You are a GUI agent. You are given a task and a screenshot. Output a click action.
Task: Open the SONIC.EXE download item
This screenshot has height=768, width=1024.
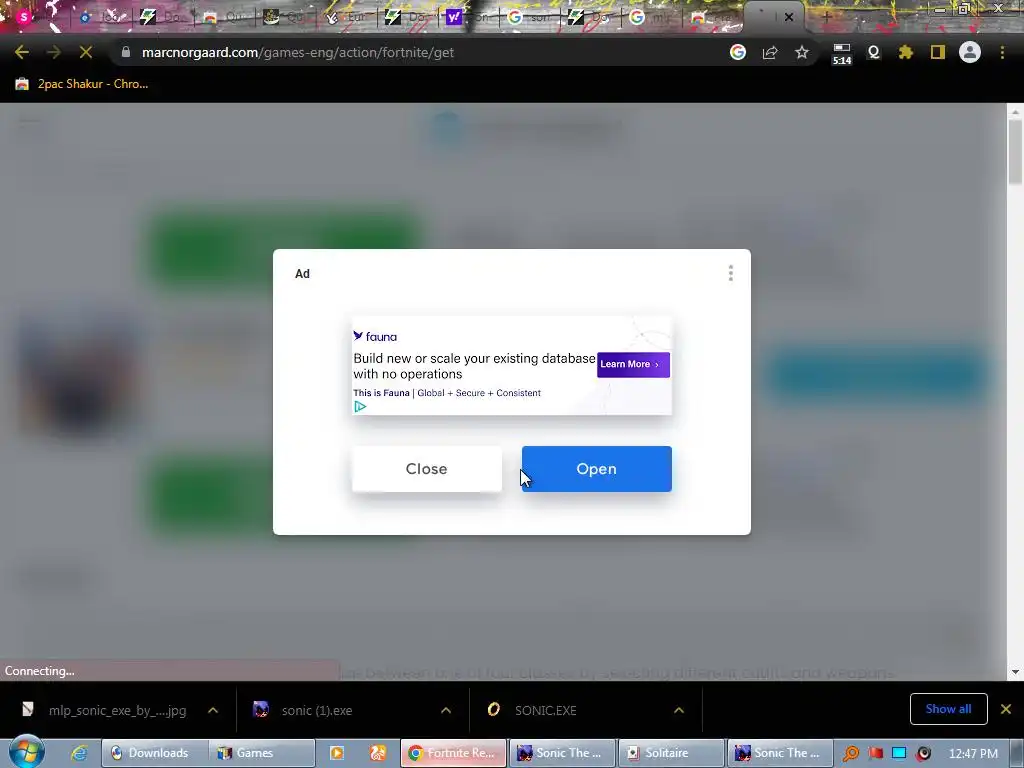coord(532,710)
